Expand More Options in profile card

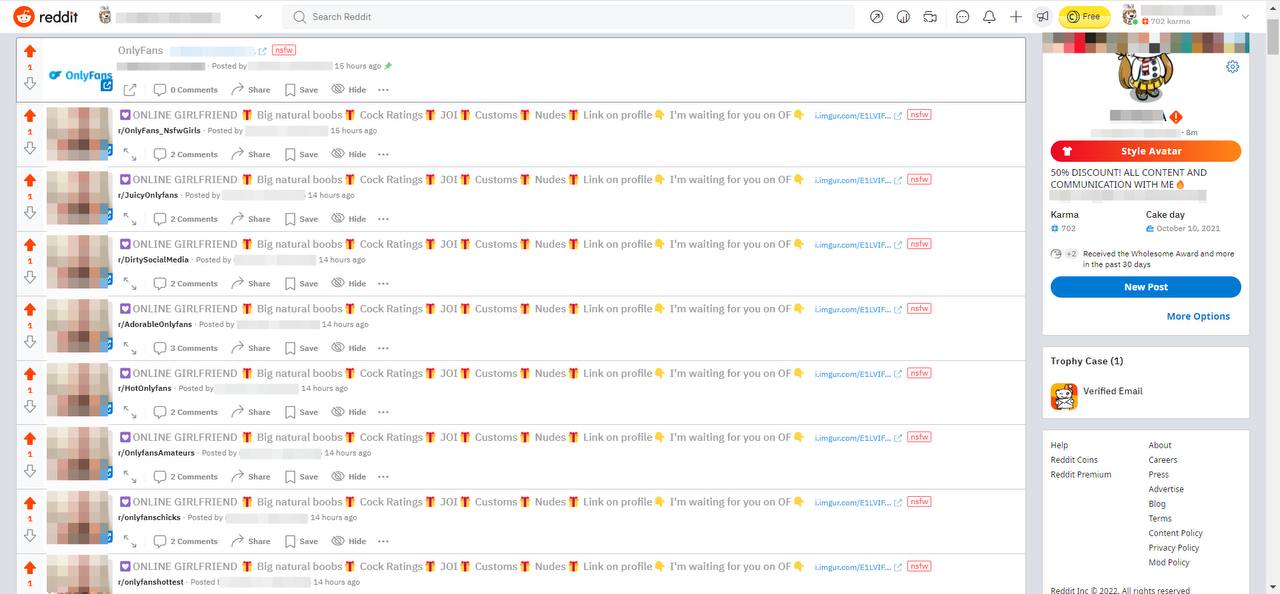(x=1198, y=316)
